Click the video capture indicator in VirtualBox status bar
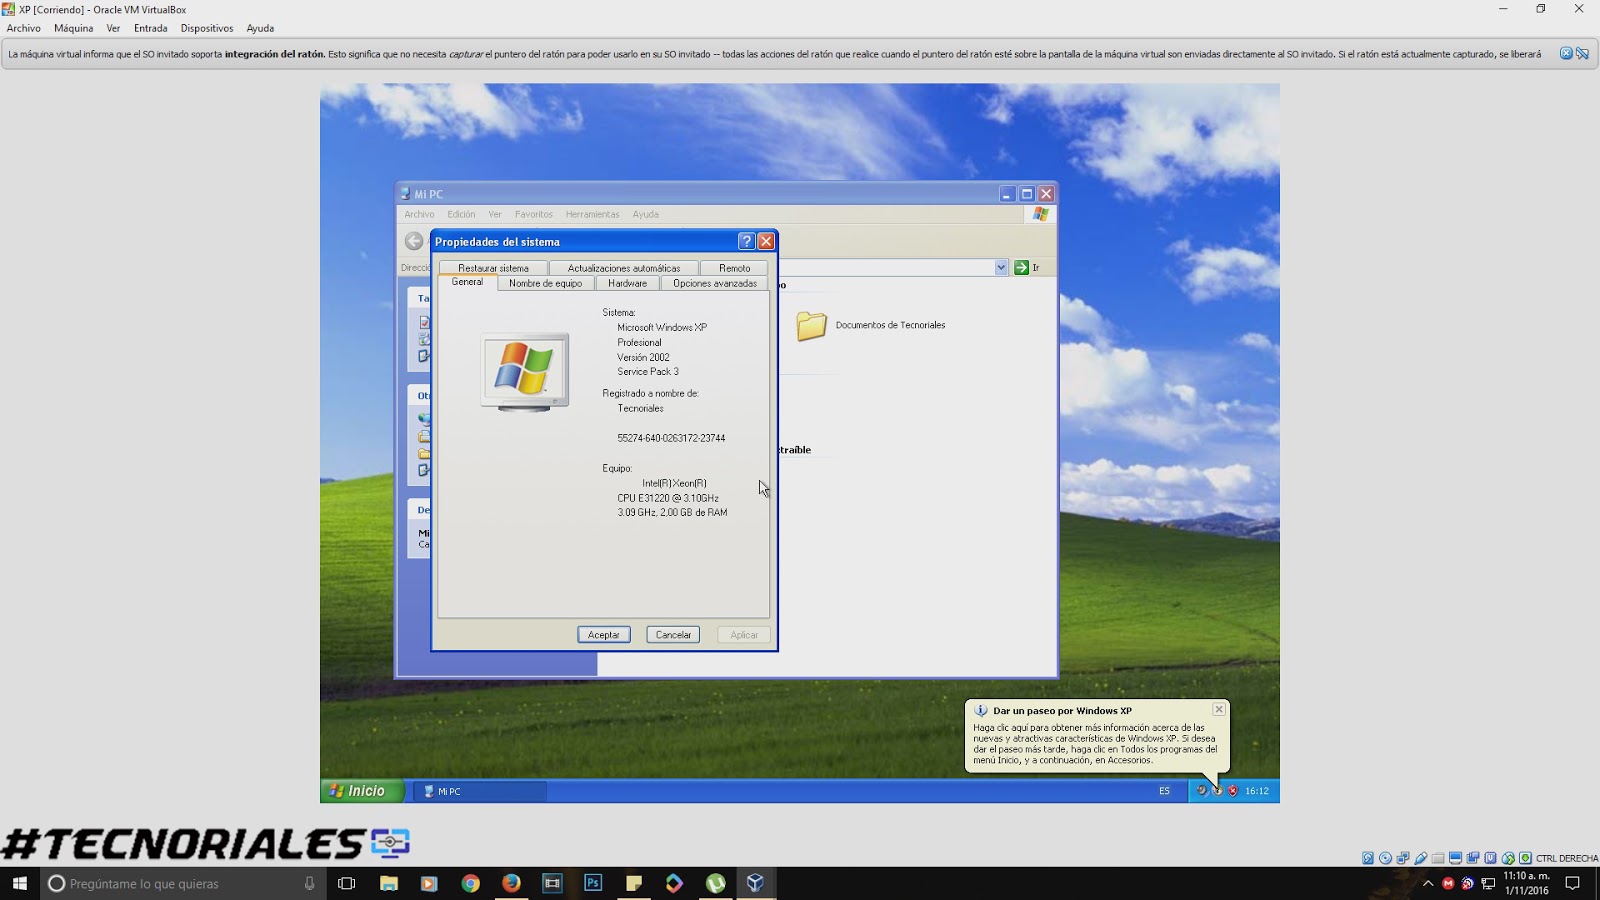The image size is (1600, 900). (1473, 858)
